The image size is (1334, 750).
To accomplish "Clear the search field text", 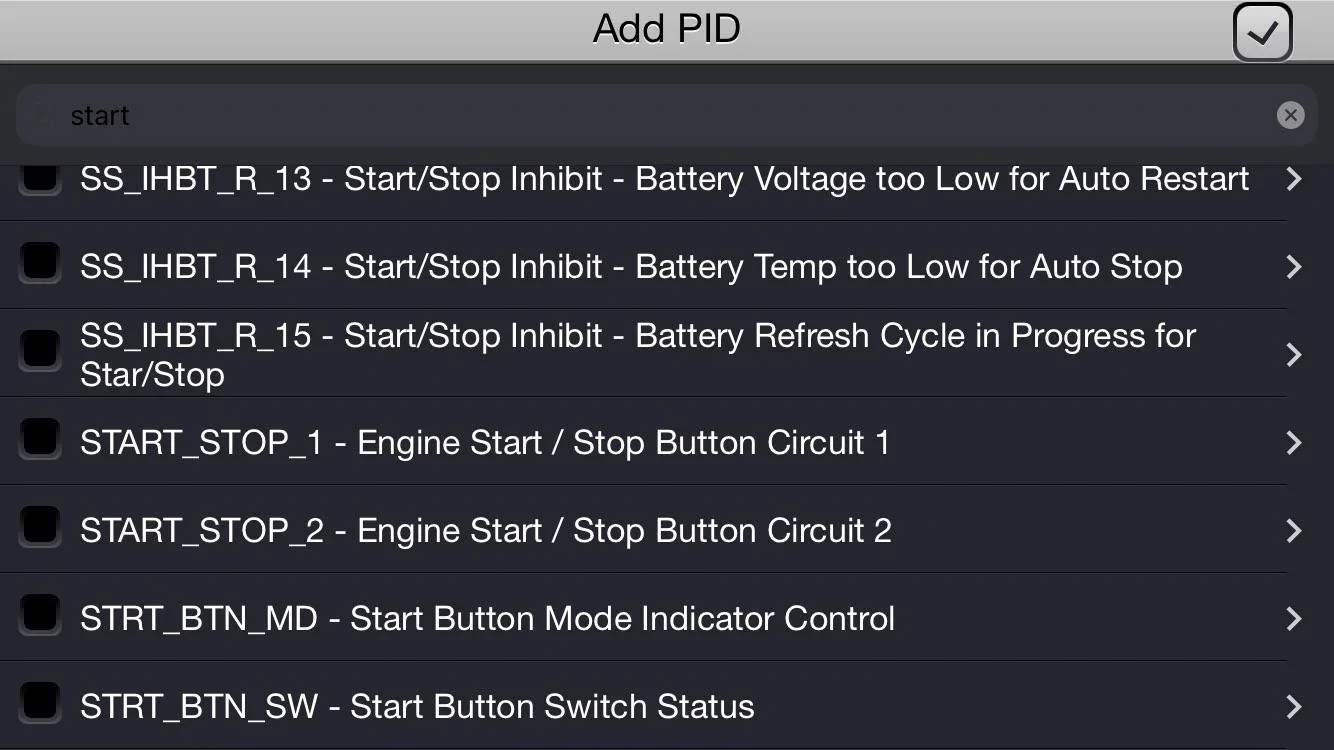I will 1290,116.
